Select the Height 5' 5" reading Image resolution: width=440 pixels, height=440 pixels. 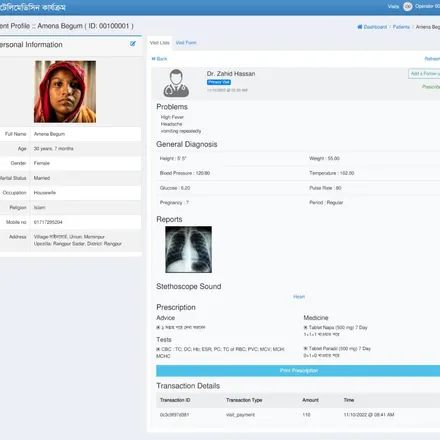tap(173, 158)
